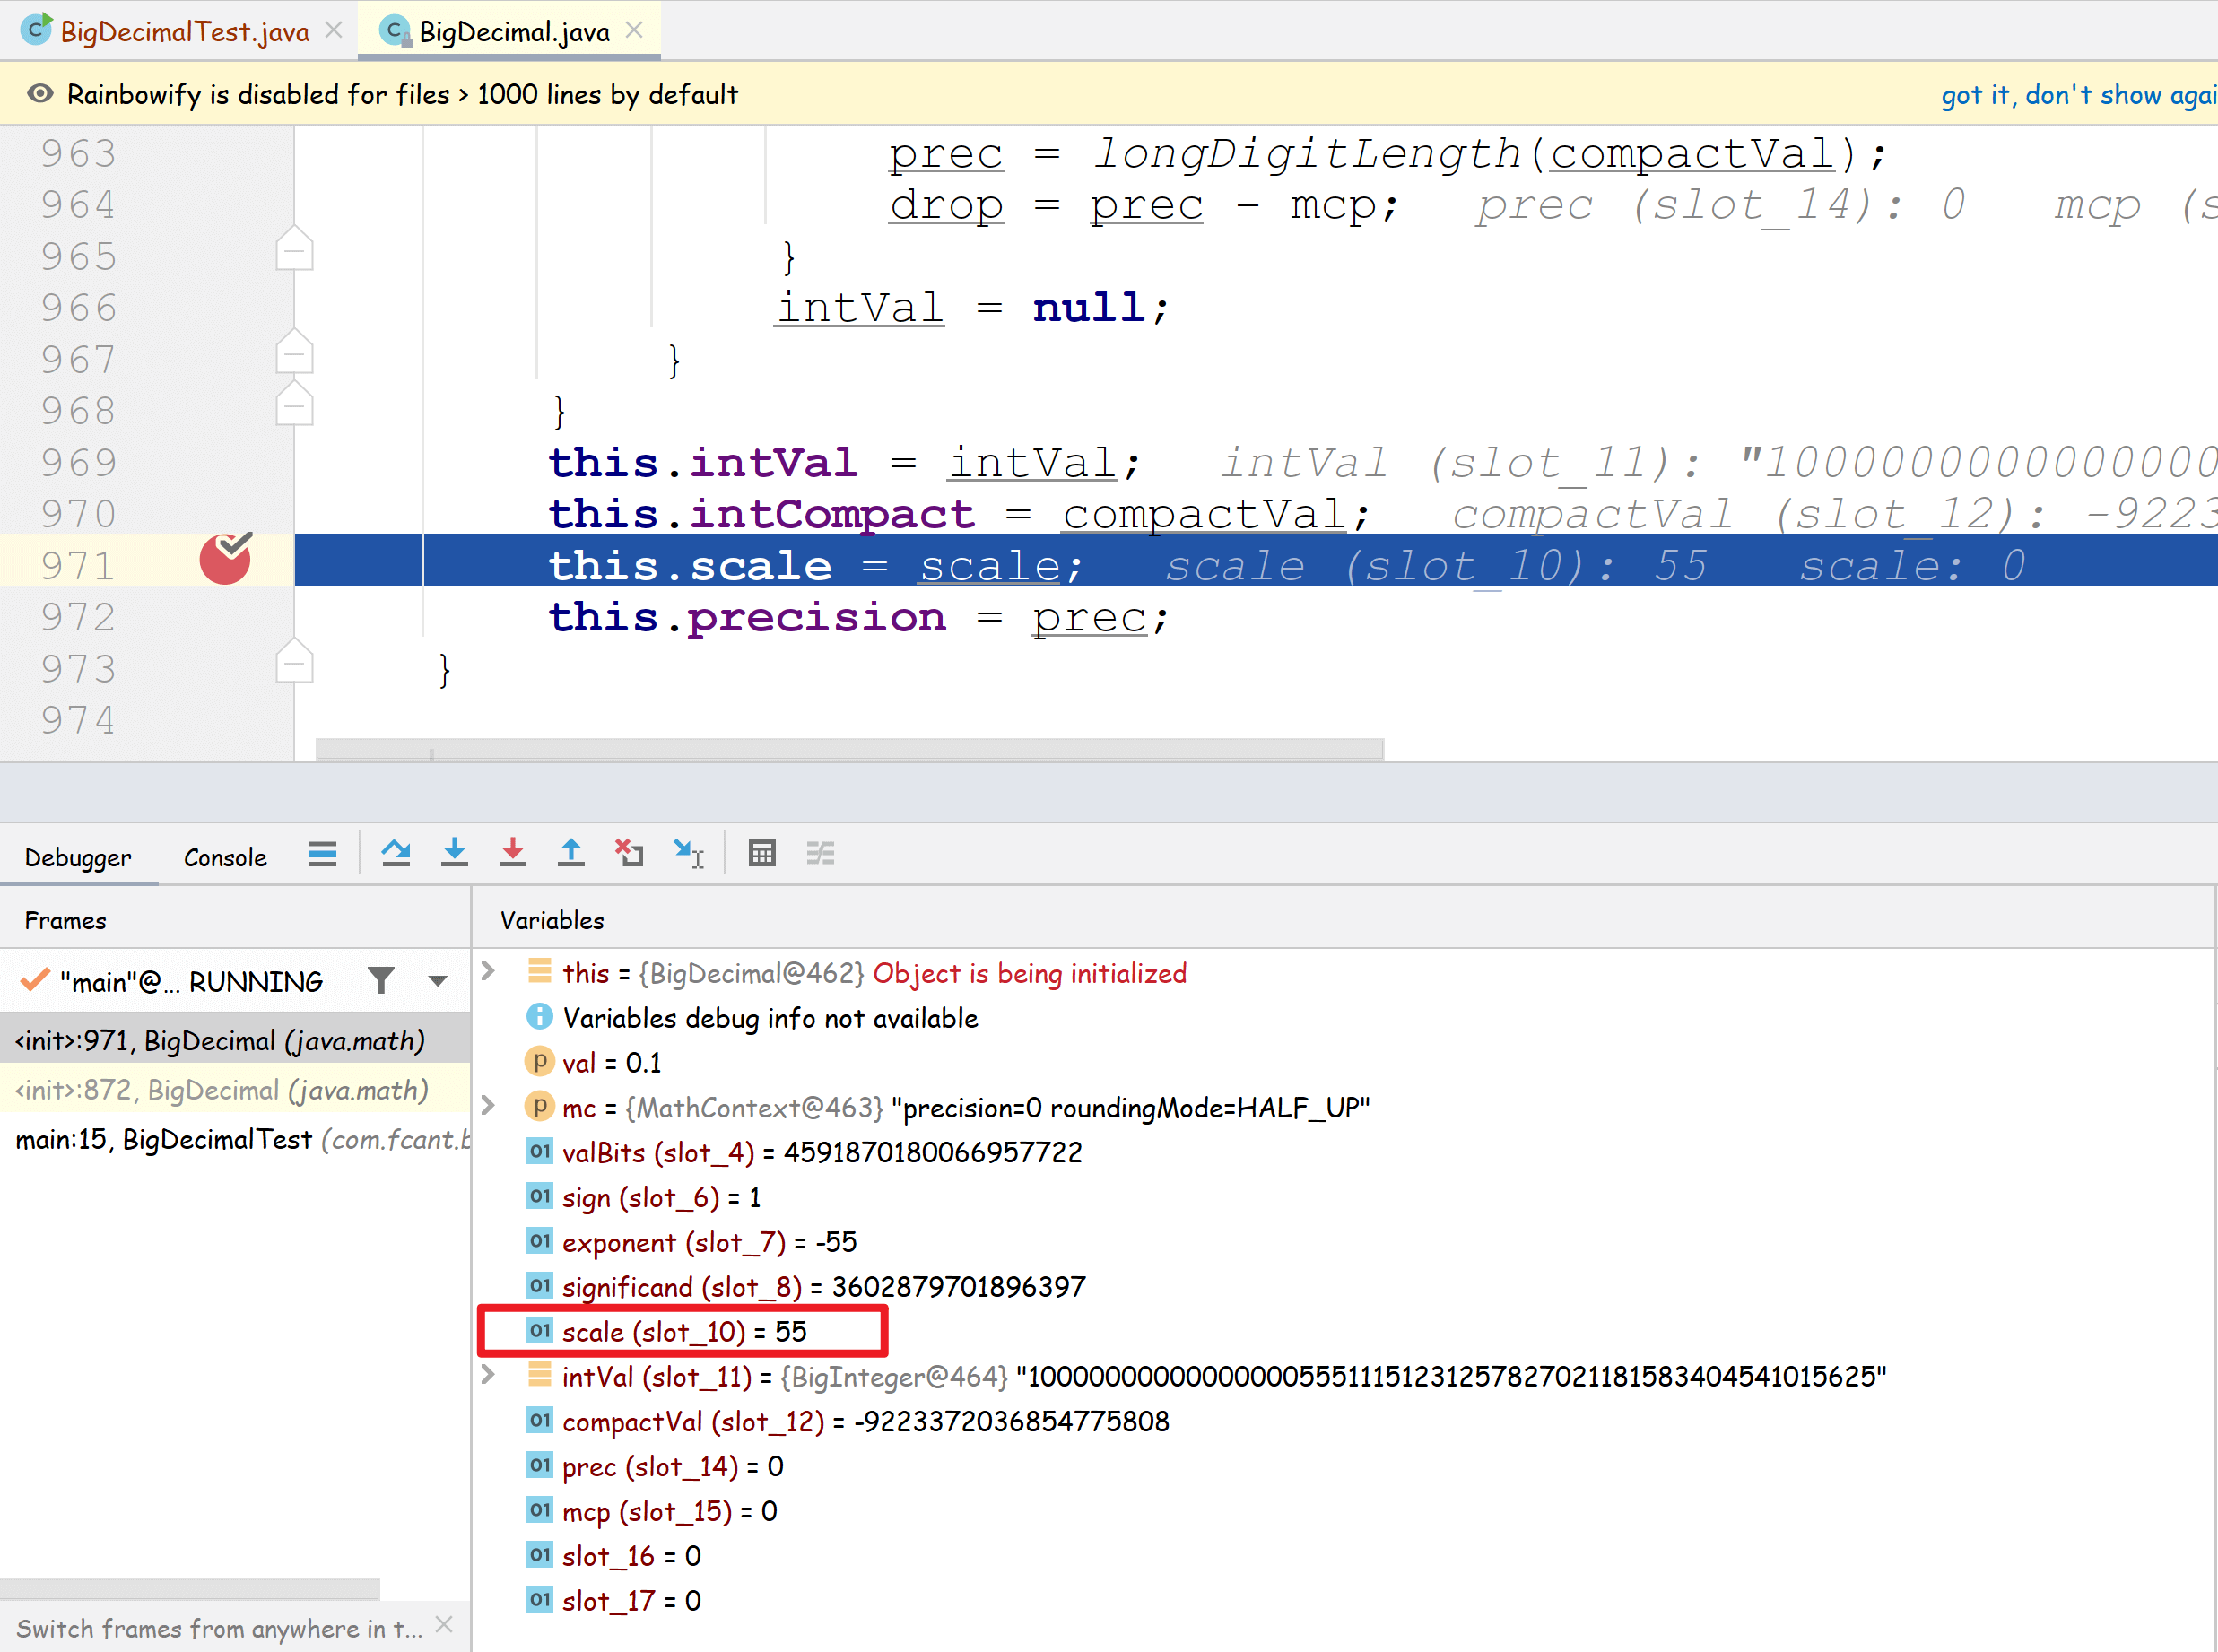Click the Step Into icon

pos(454,853)
